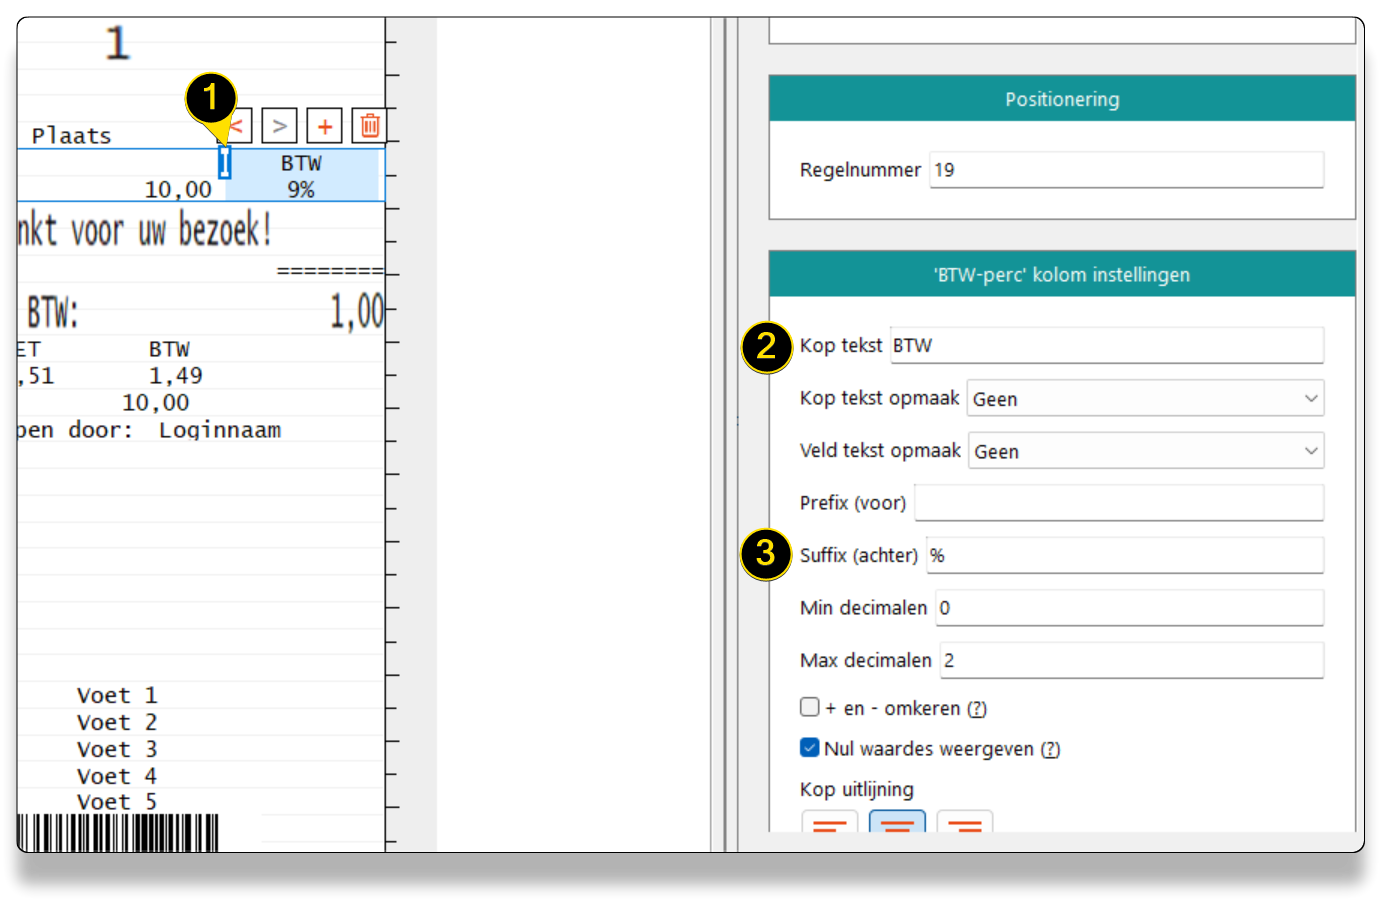The image size is (1381, 901).
Task: Click the move column right arrow icon
Action: [279, 126]
